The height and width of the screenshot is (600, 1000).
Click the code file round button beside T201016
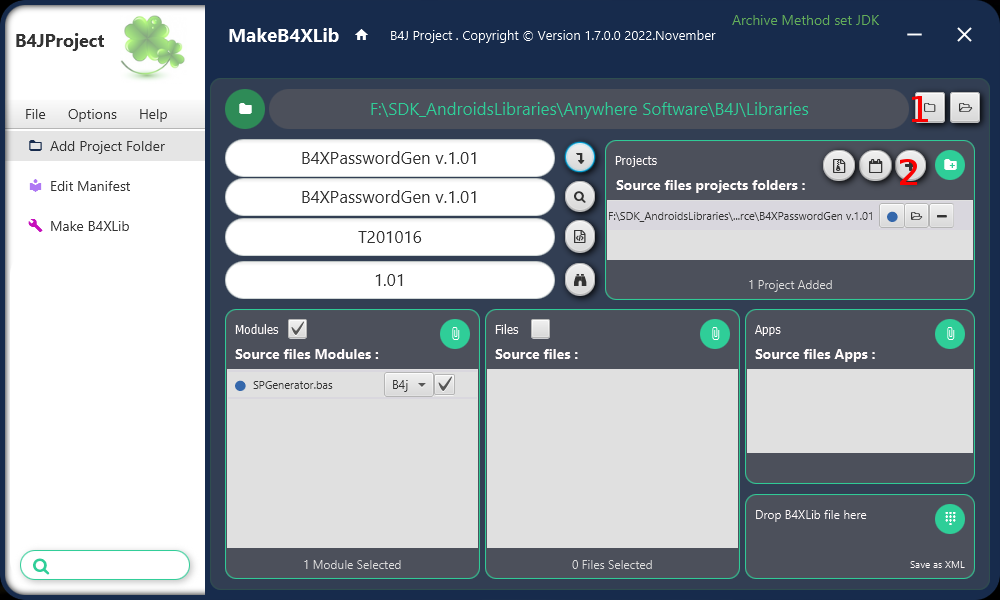coord(580,237)
